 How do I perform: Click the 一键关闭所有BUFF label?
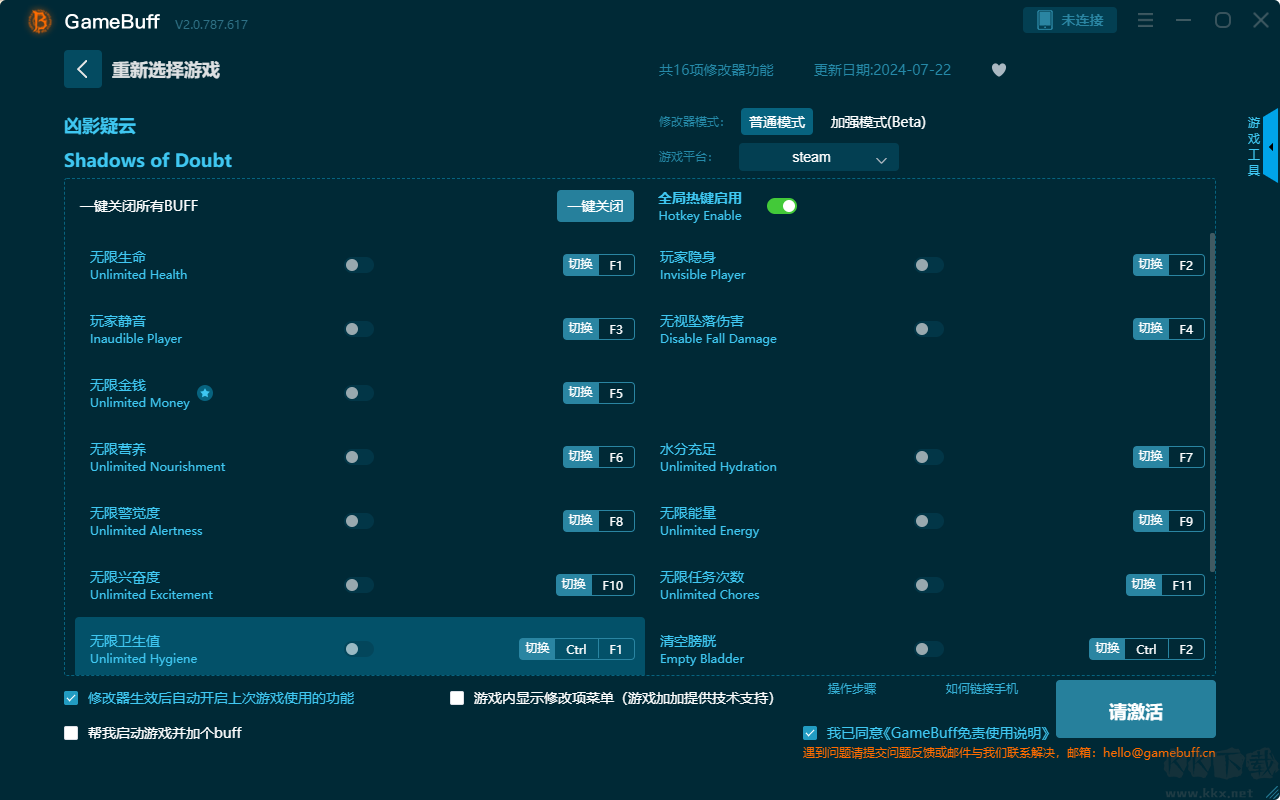tap(139, 206)
